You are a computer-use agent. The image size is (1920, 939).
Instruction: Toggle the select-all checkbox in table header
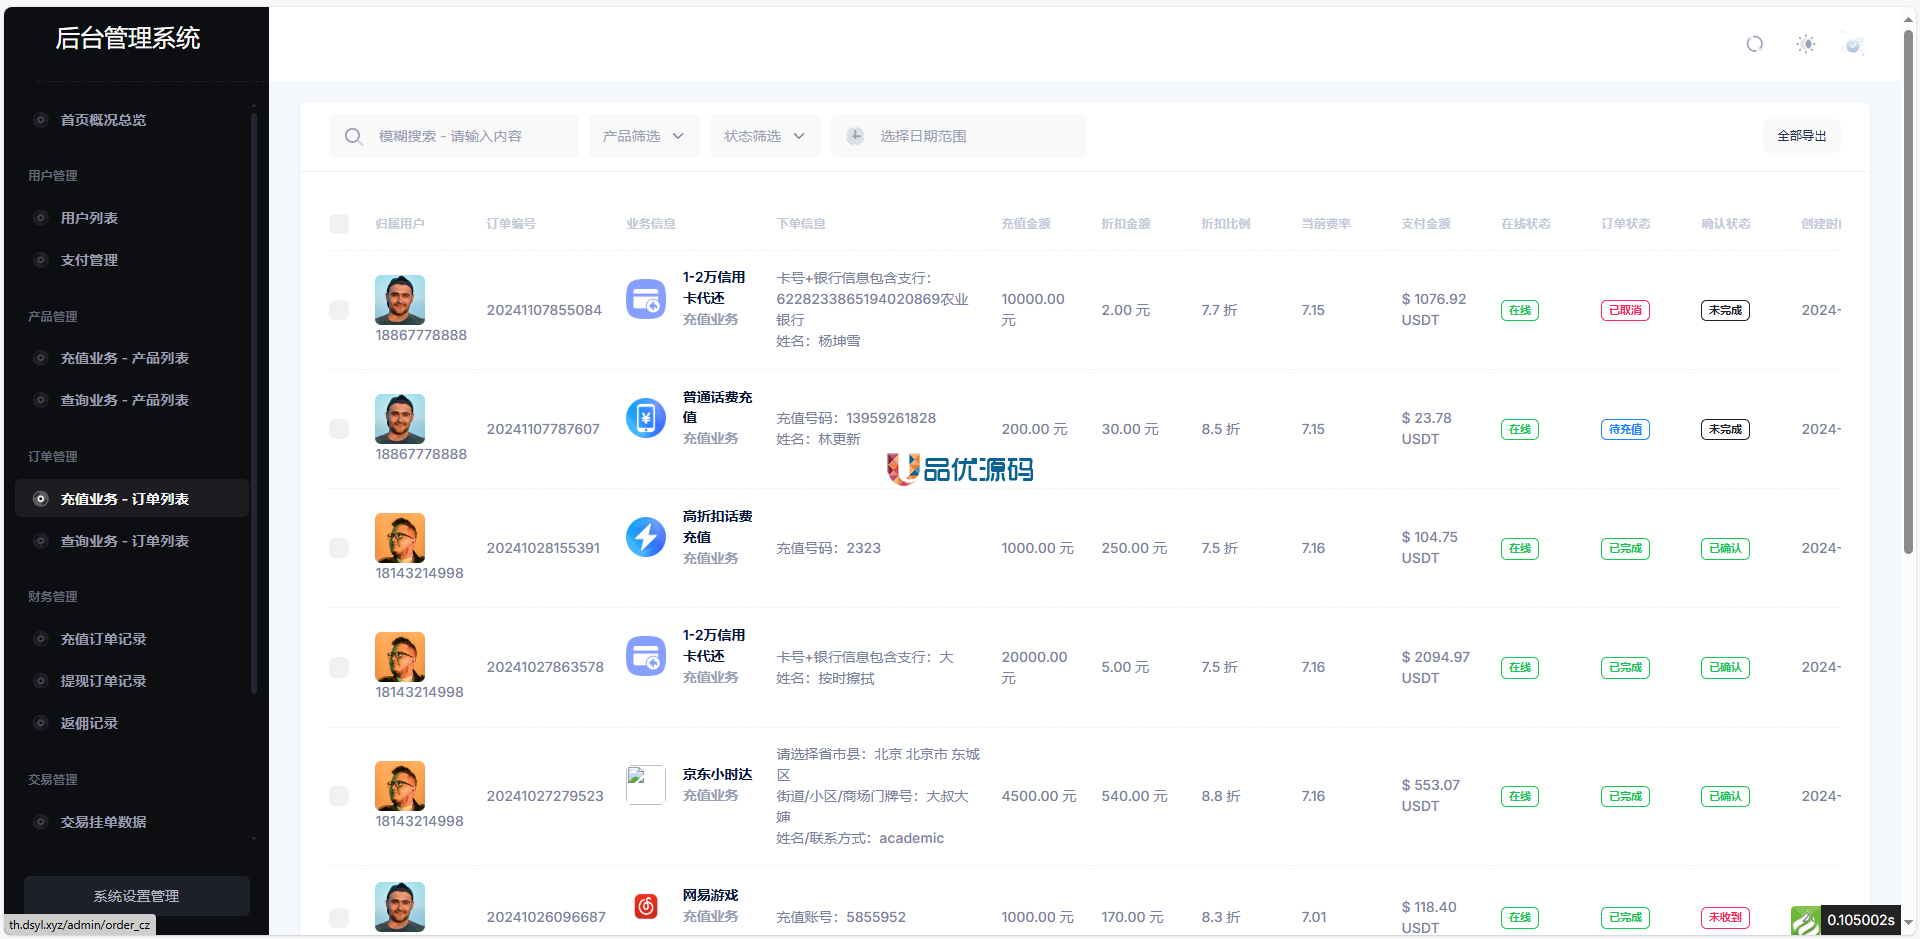(x=339, y=224)
